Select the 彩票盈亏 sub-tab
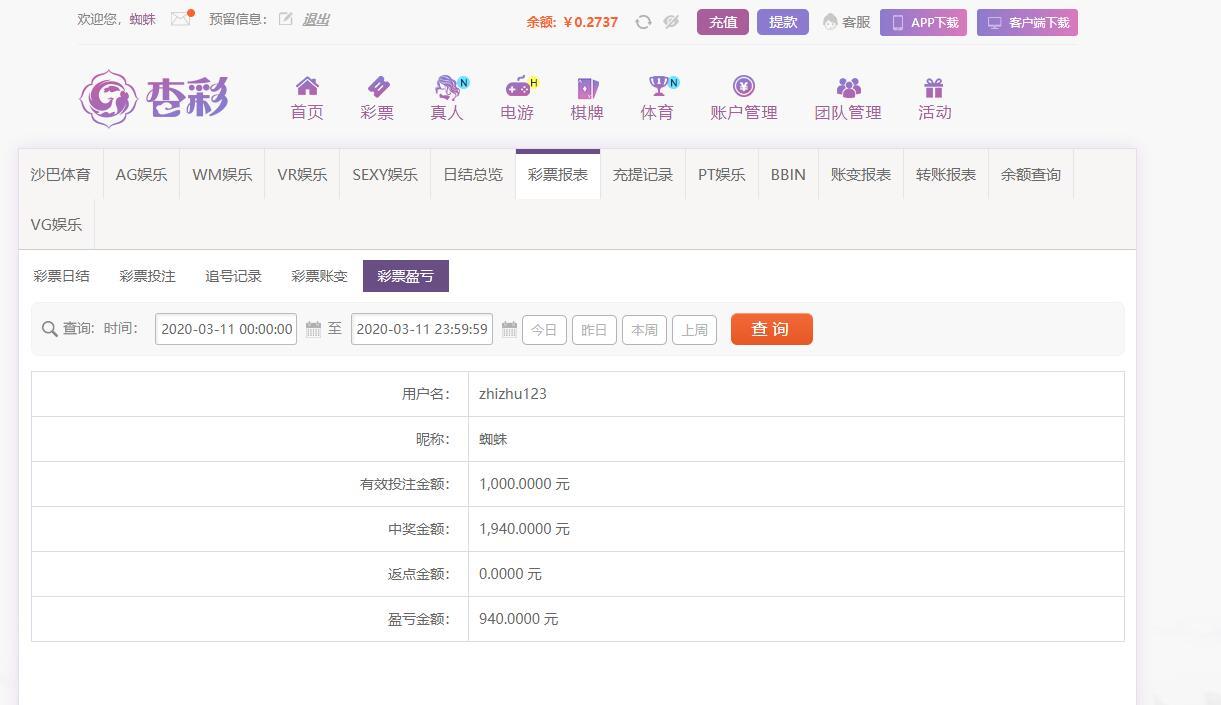This screenshot has height=705, width=1221. pos(406,276)
